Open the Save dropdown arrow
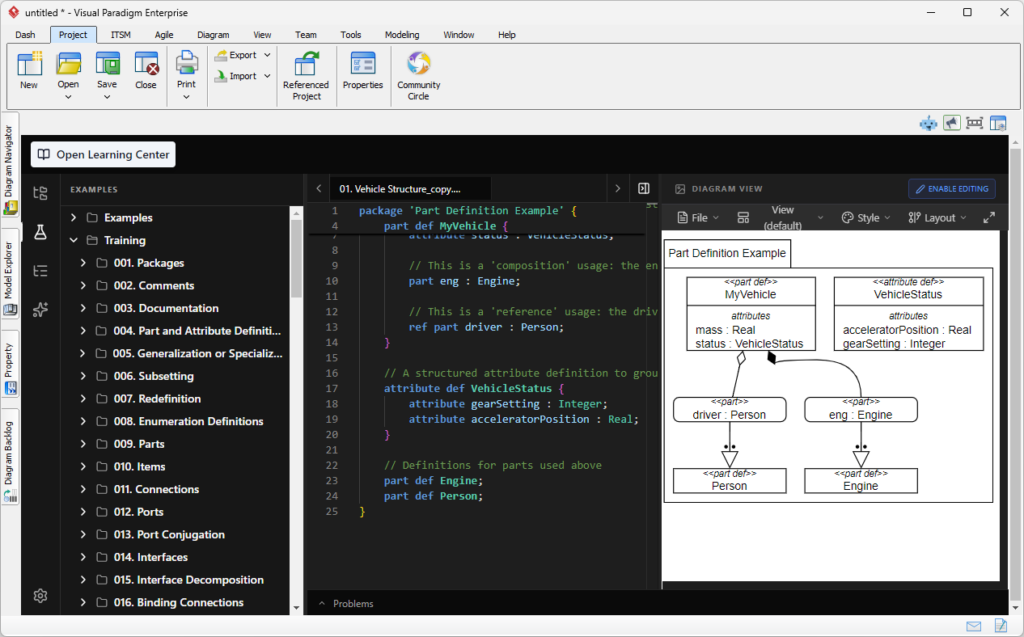Viewport: 1024px width, 637px height. coord(107,97)
